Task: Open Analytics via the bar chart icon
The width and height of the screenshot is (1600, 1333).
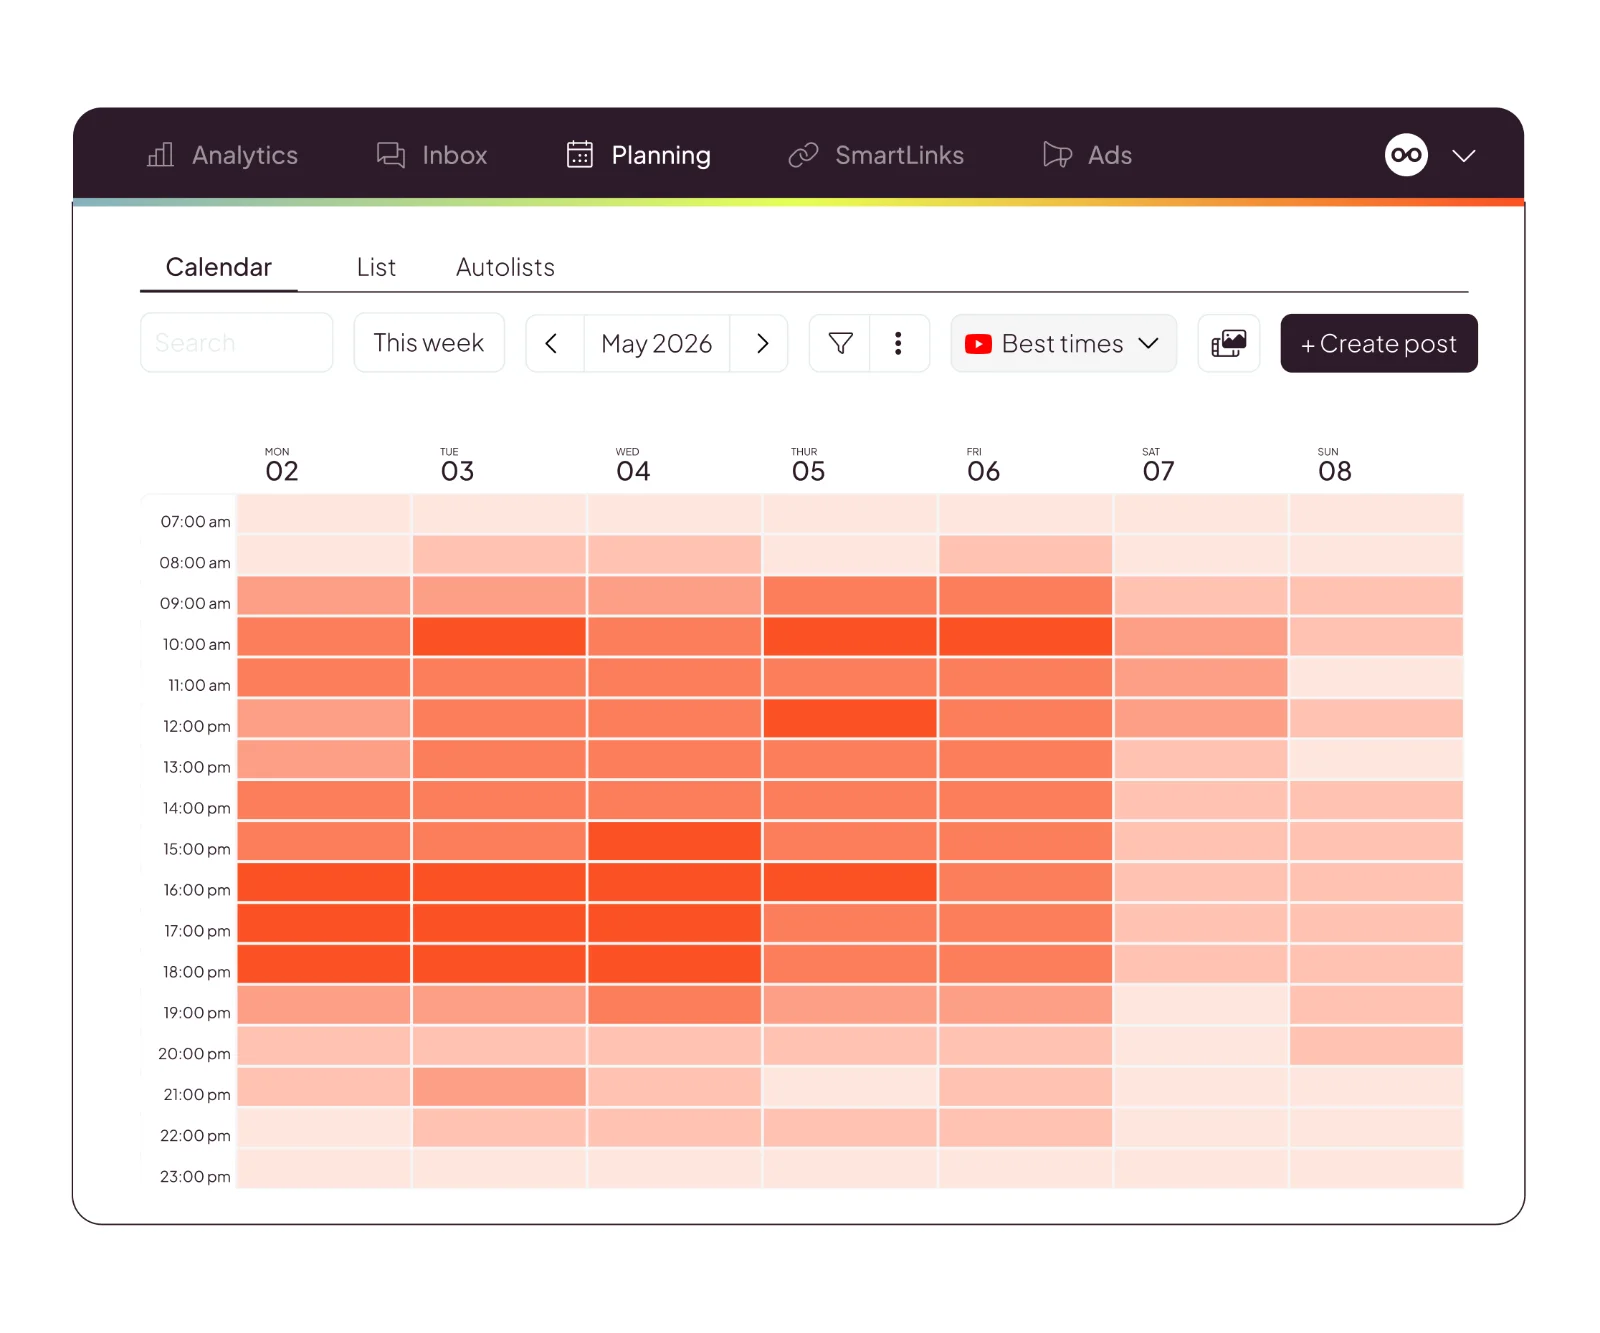Action: (160, 155)
